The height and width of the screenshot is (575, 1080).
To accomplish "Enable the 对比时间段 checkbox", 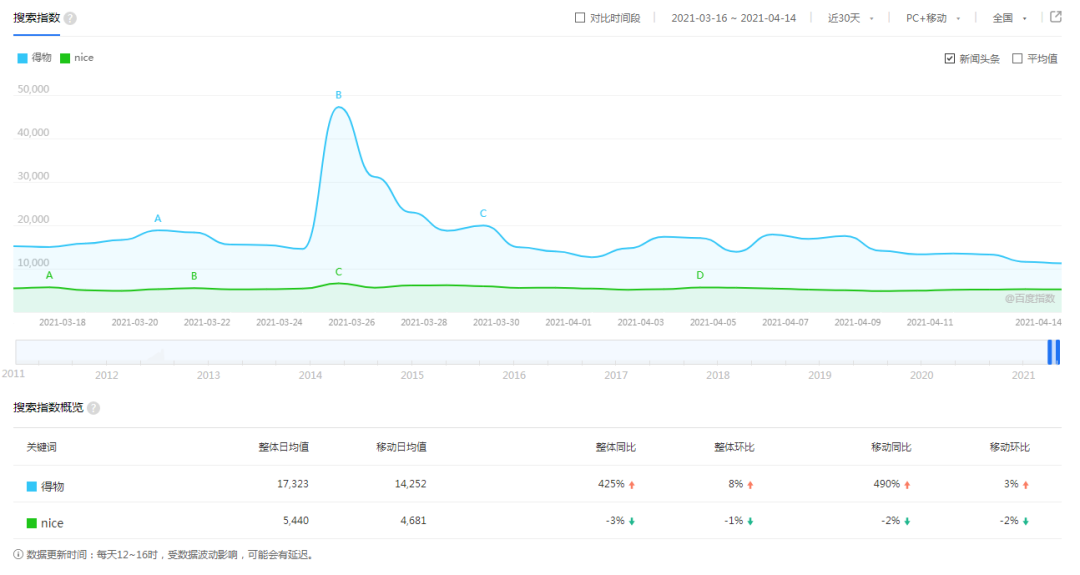I will [580, 18].
